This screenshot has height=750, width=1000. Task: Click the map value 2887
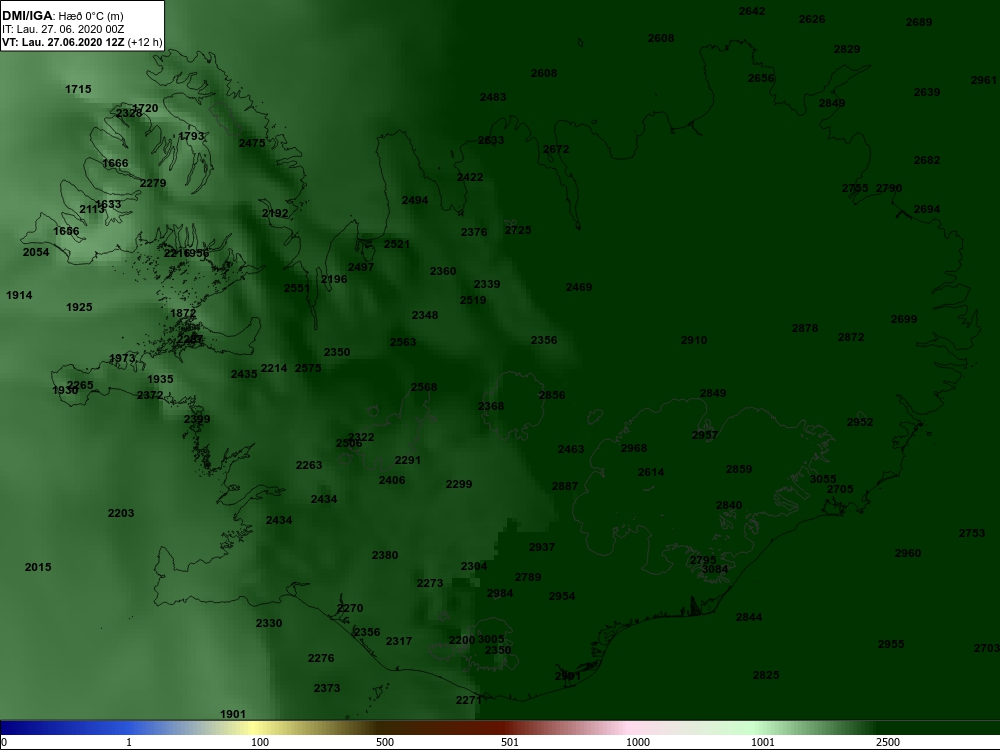click(565, 487)
